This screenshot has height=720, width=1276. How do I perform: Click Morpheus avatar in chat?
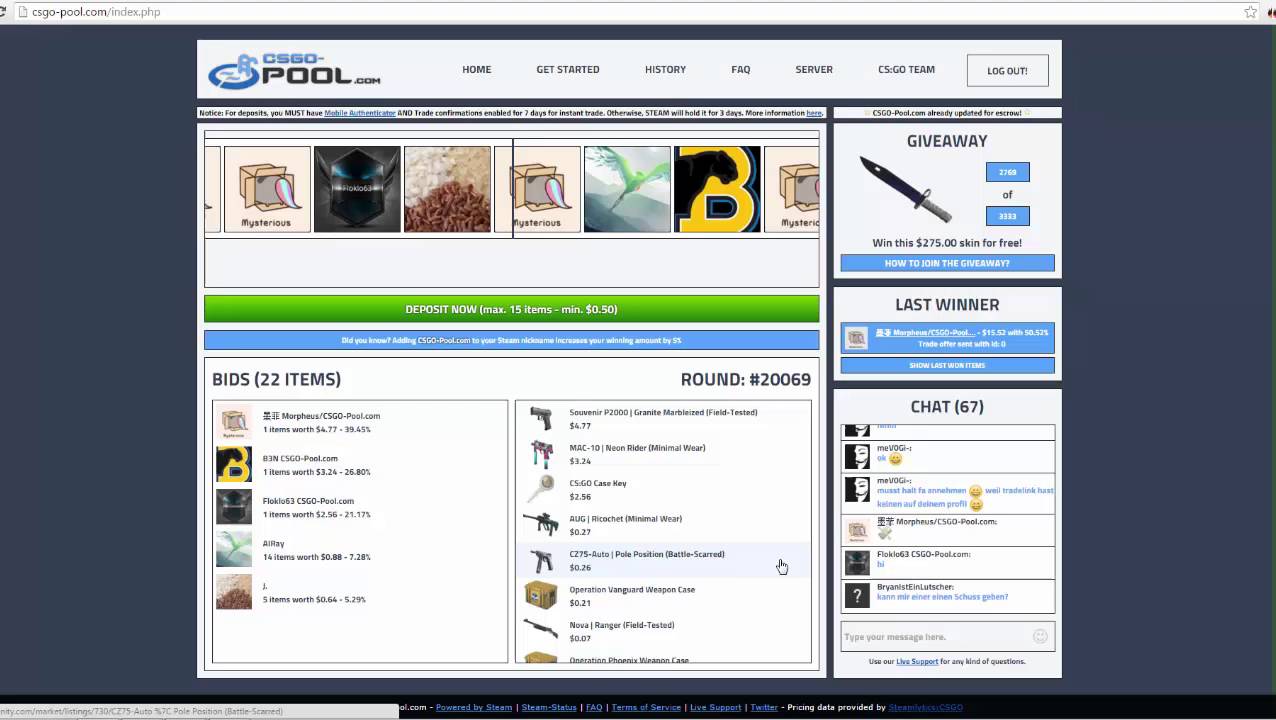coord(857,530)
